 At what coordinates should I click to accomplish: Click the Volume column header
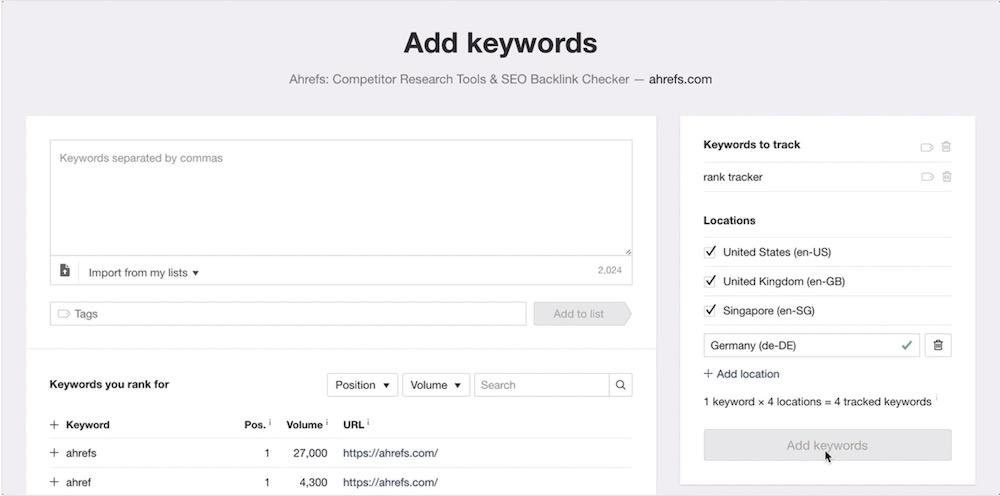(x=304, y=425)
